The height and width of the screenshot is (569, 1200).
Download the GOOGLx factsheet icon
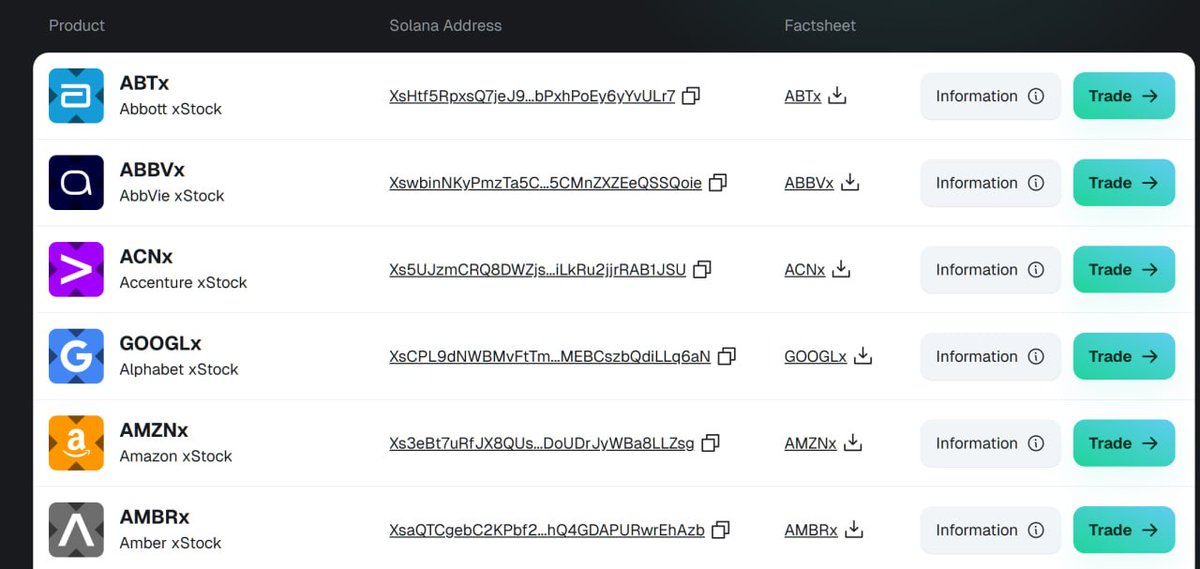(863, 356)
